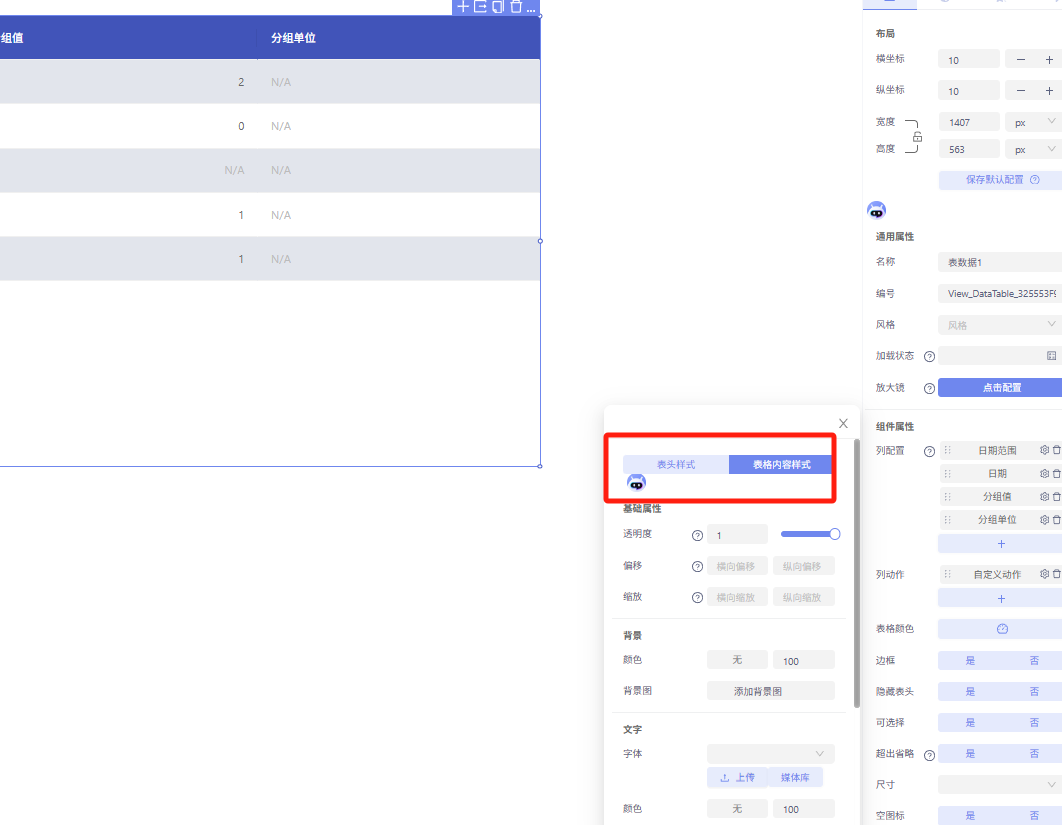1062x825 pixels.
Task: Open settings gear for 日期 column
Action: (1044, 473)
